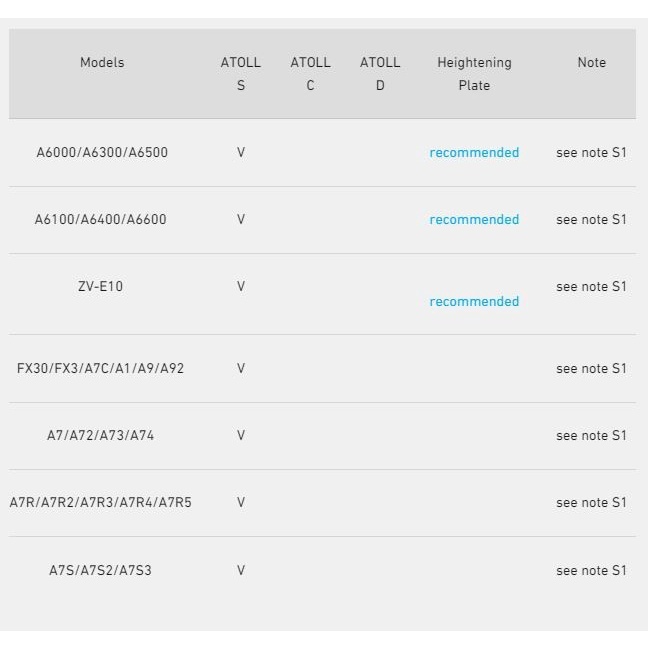Open the "recommended" link for ZV-E10
This screenshot has width=648, height=648.
(474, 302)
